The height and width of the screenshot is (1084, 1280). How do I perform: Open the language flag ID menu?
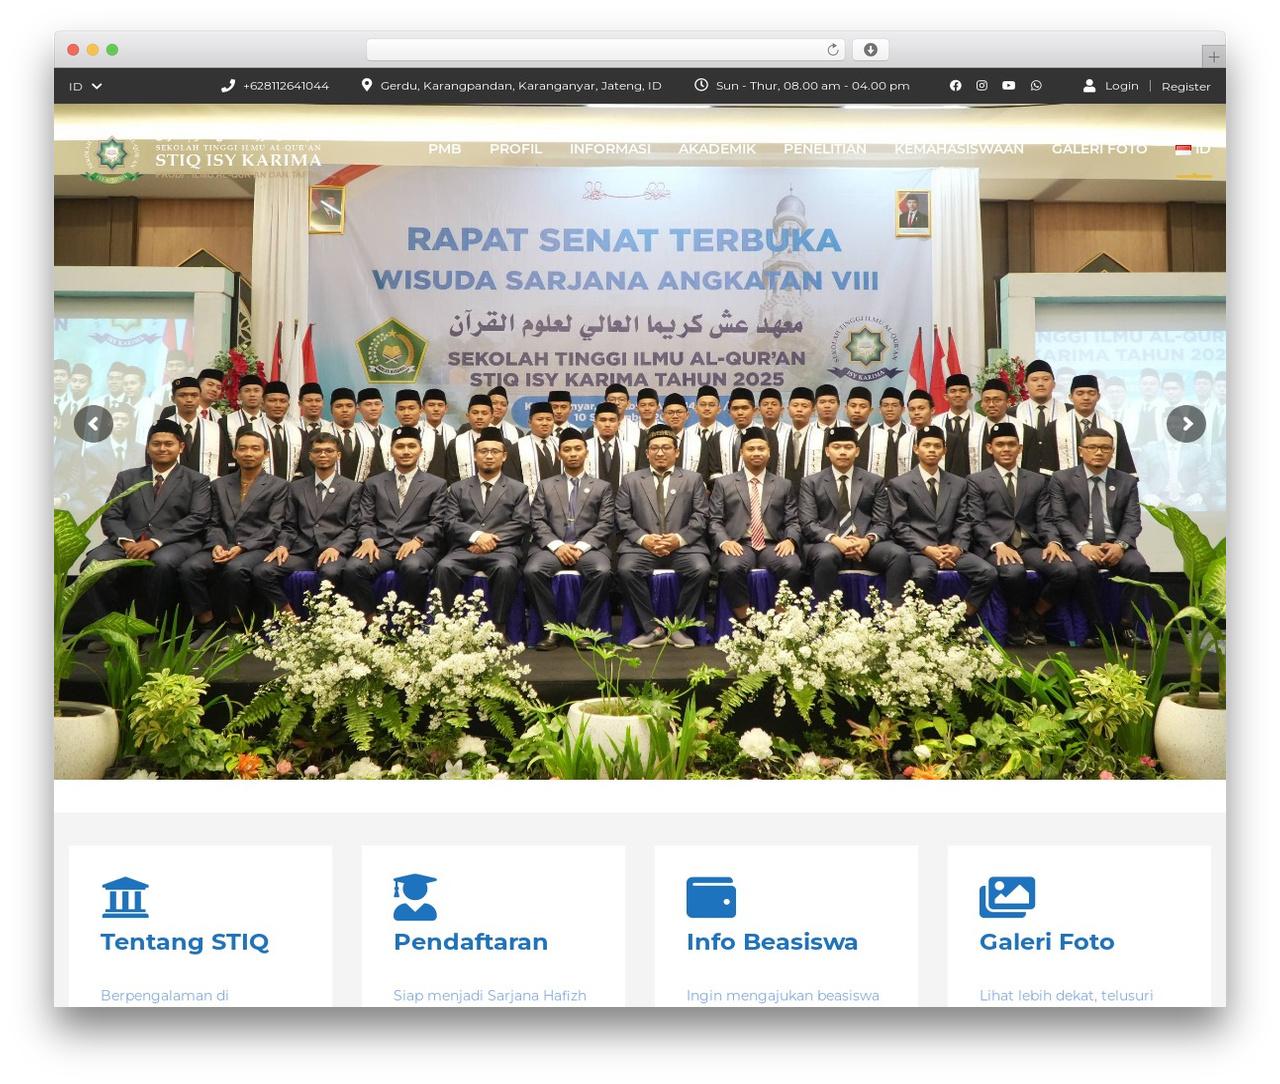tap(1193, 149)
